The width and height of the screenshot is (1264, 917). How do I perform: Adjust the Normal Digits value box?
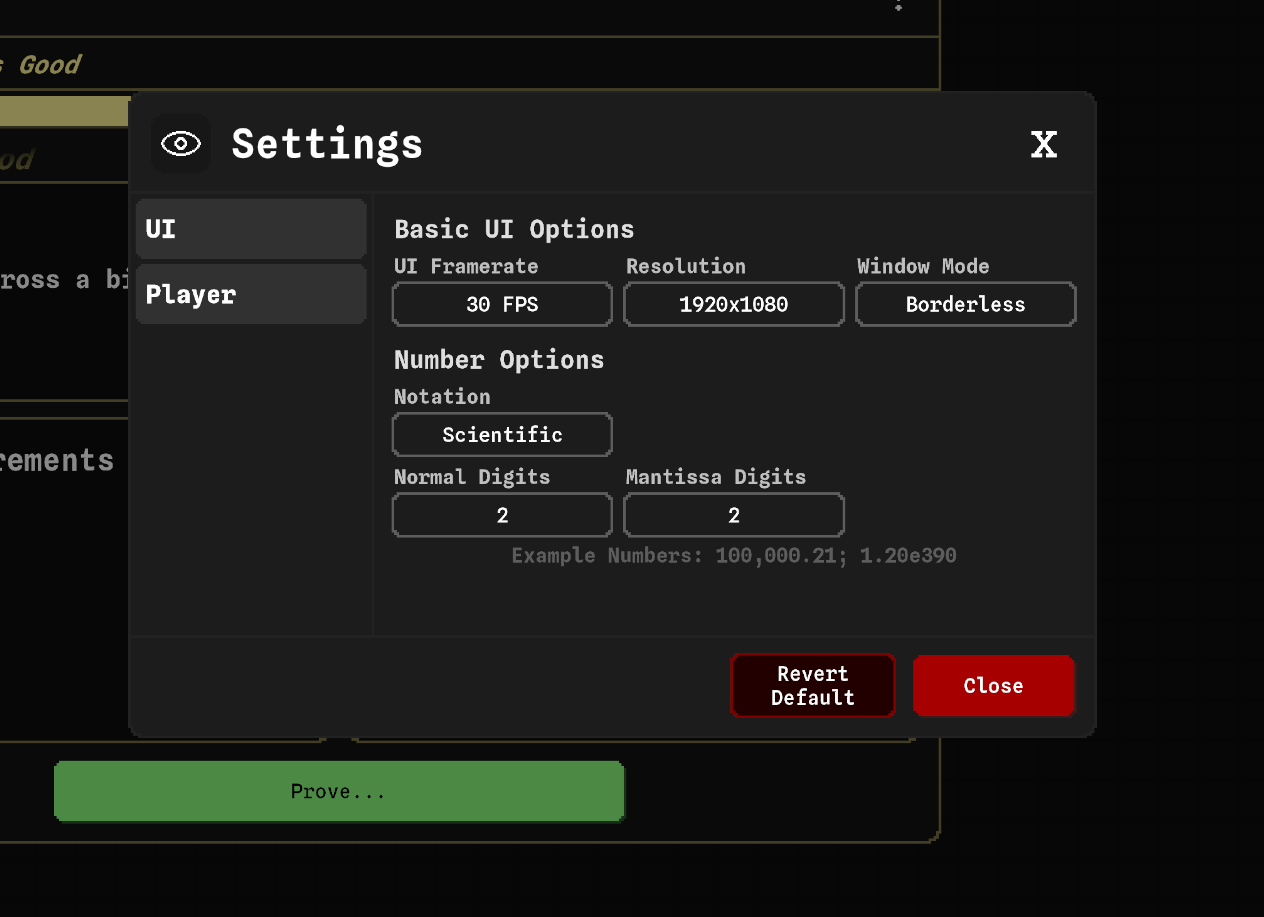pyautogui.click(x=502, y=516)
